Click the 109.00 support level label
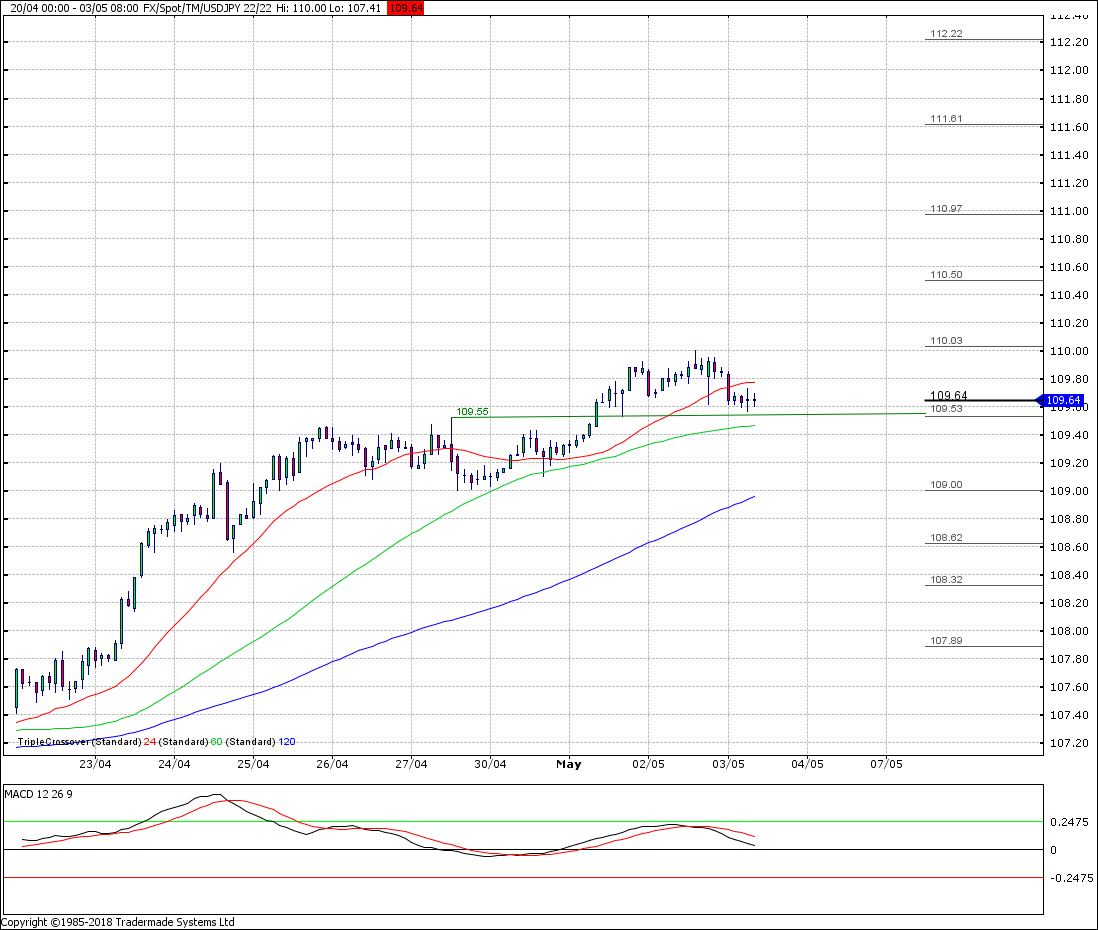1098x930 pixels. [946, 485]
